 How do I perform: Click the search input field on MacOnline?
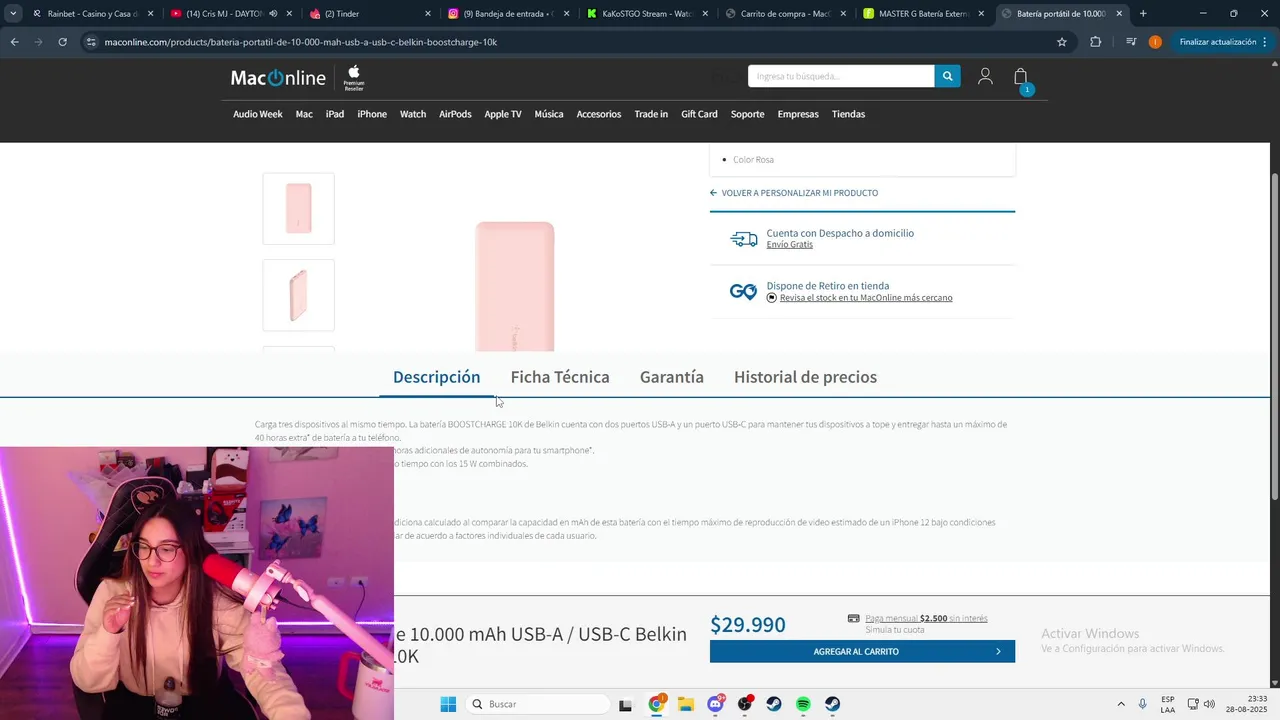coord(841,76)
